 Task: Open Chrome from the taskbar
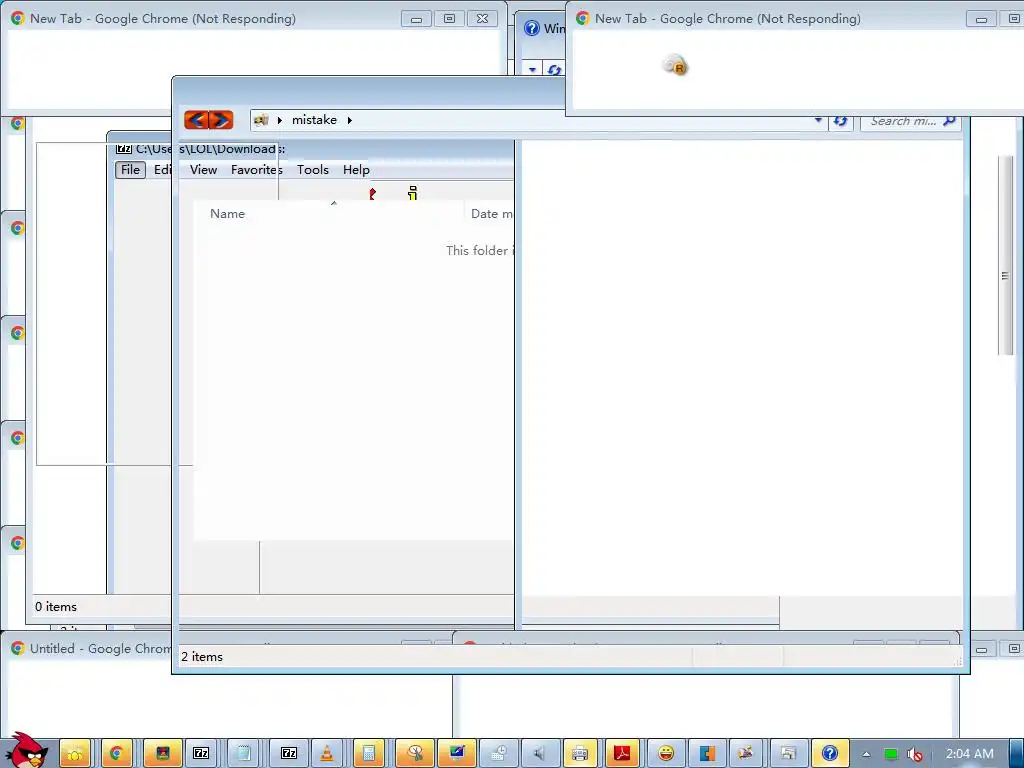tap(116, 754)
